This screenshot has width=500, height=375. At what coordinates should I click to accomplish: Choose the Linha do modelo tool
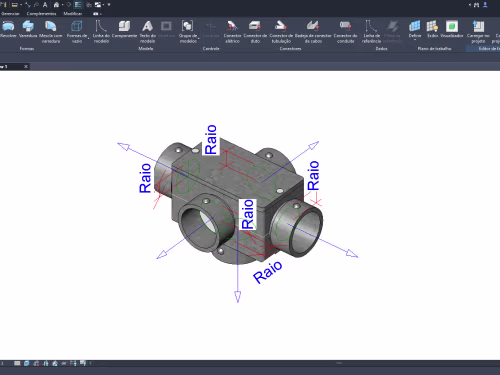tap(101, 32)
